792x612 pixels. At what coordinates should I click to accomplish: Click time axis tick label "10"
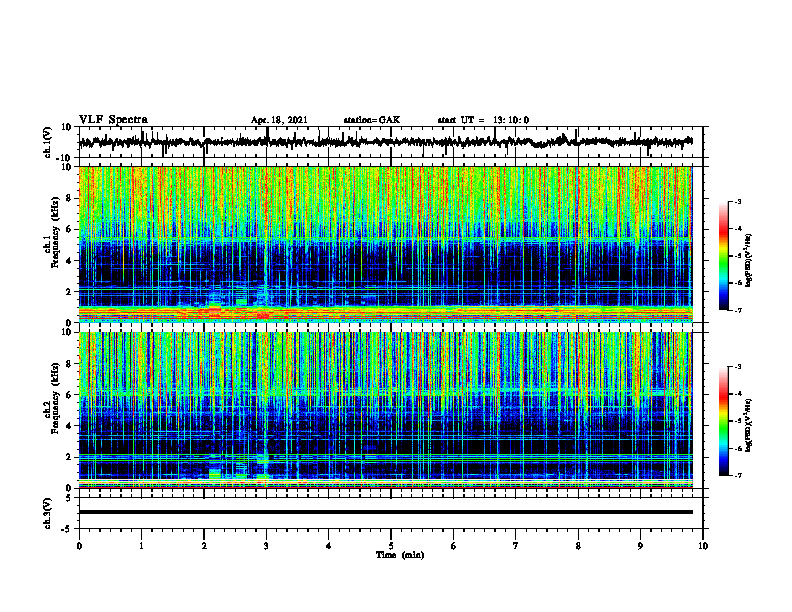tap(703, 546)
